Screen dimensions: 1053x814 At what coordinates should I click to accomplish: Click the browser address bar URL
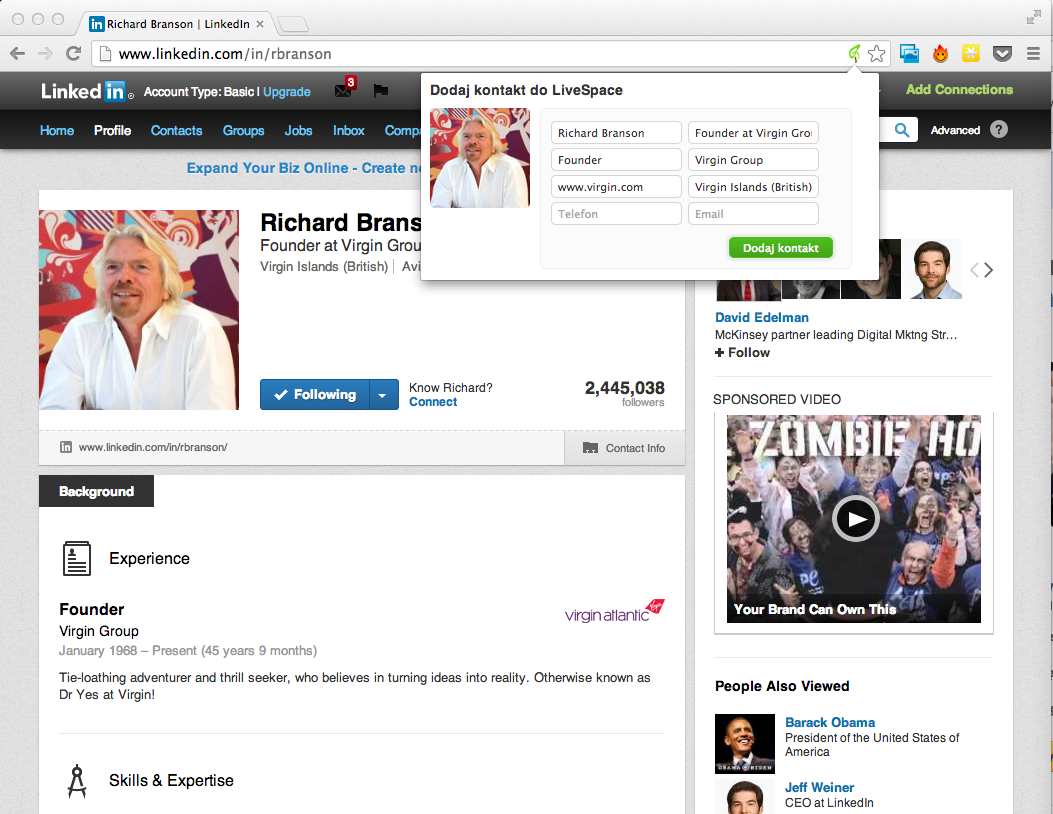point(225,54)
